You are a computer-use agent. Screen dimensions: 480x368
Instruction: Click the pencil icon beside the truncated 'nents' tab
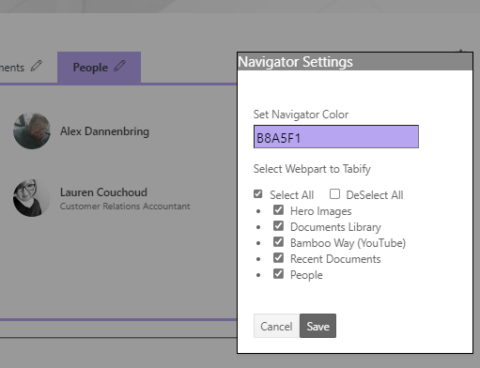(x=36, y=66)
